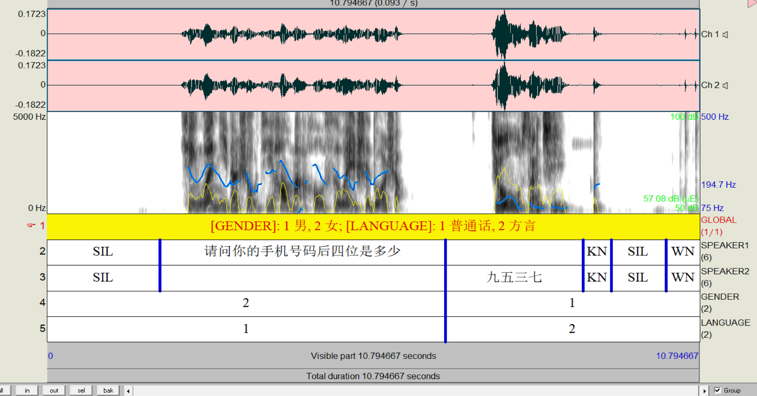
Task: Select GENDER interval labeled 1
Action: click(573, 303)
